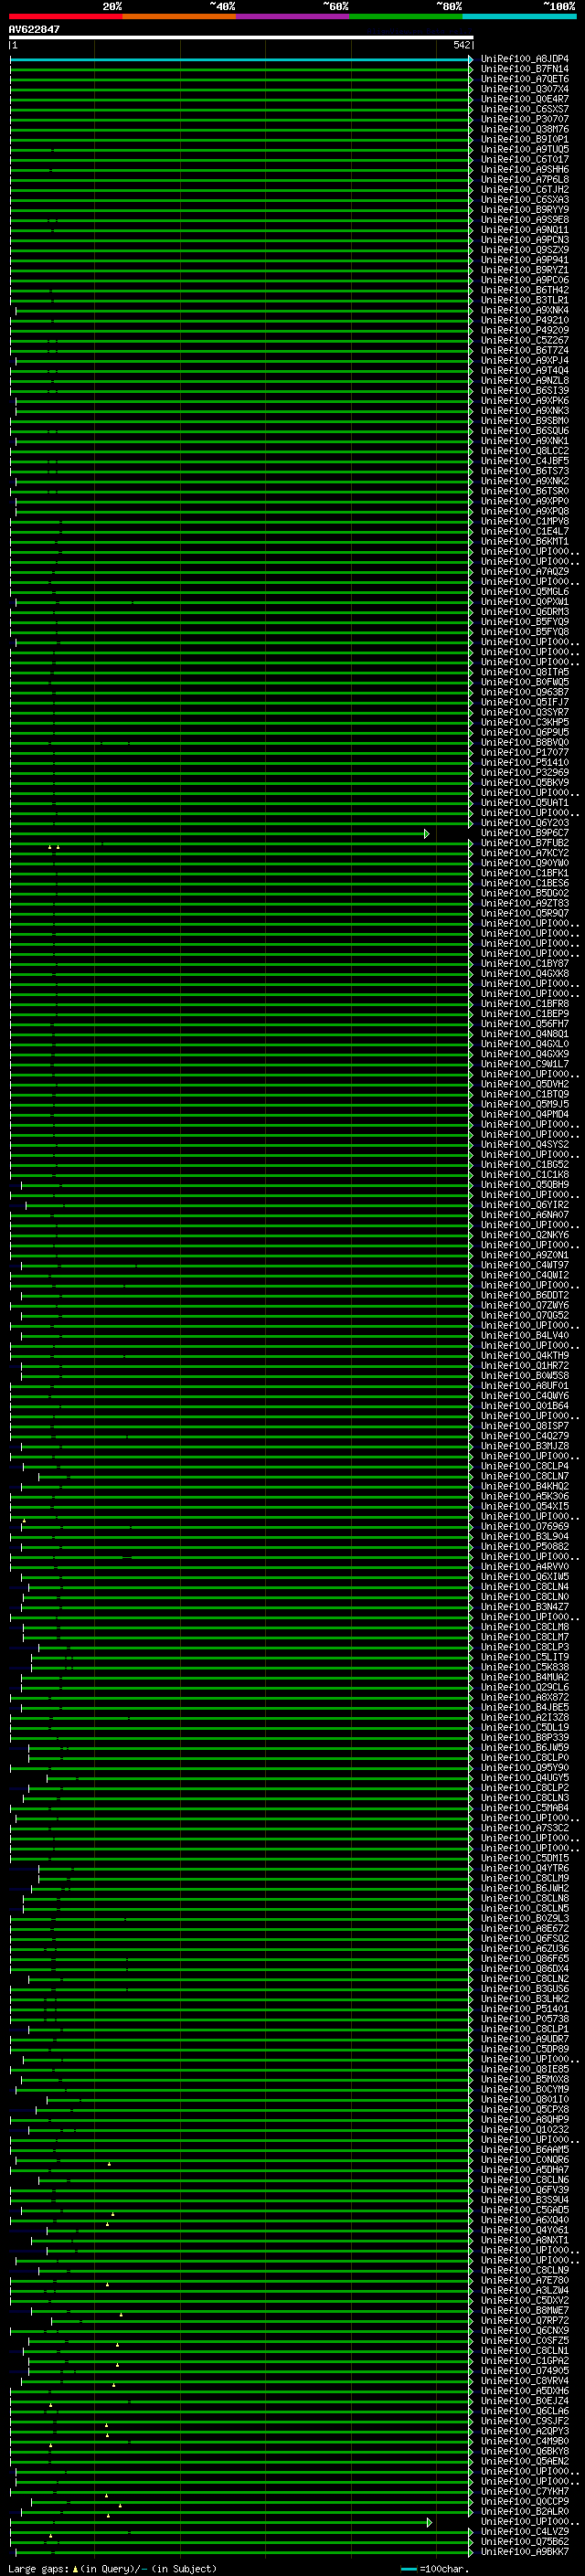Screen dimensions: 585x2576
Task: Select the UniRef100_Q5R9Q7 label
Action: [x=525, y=913]
